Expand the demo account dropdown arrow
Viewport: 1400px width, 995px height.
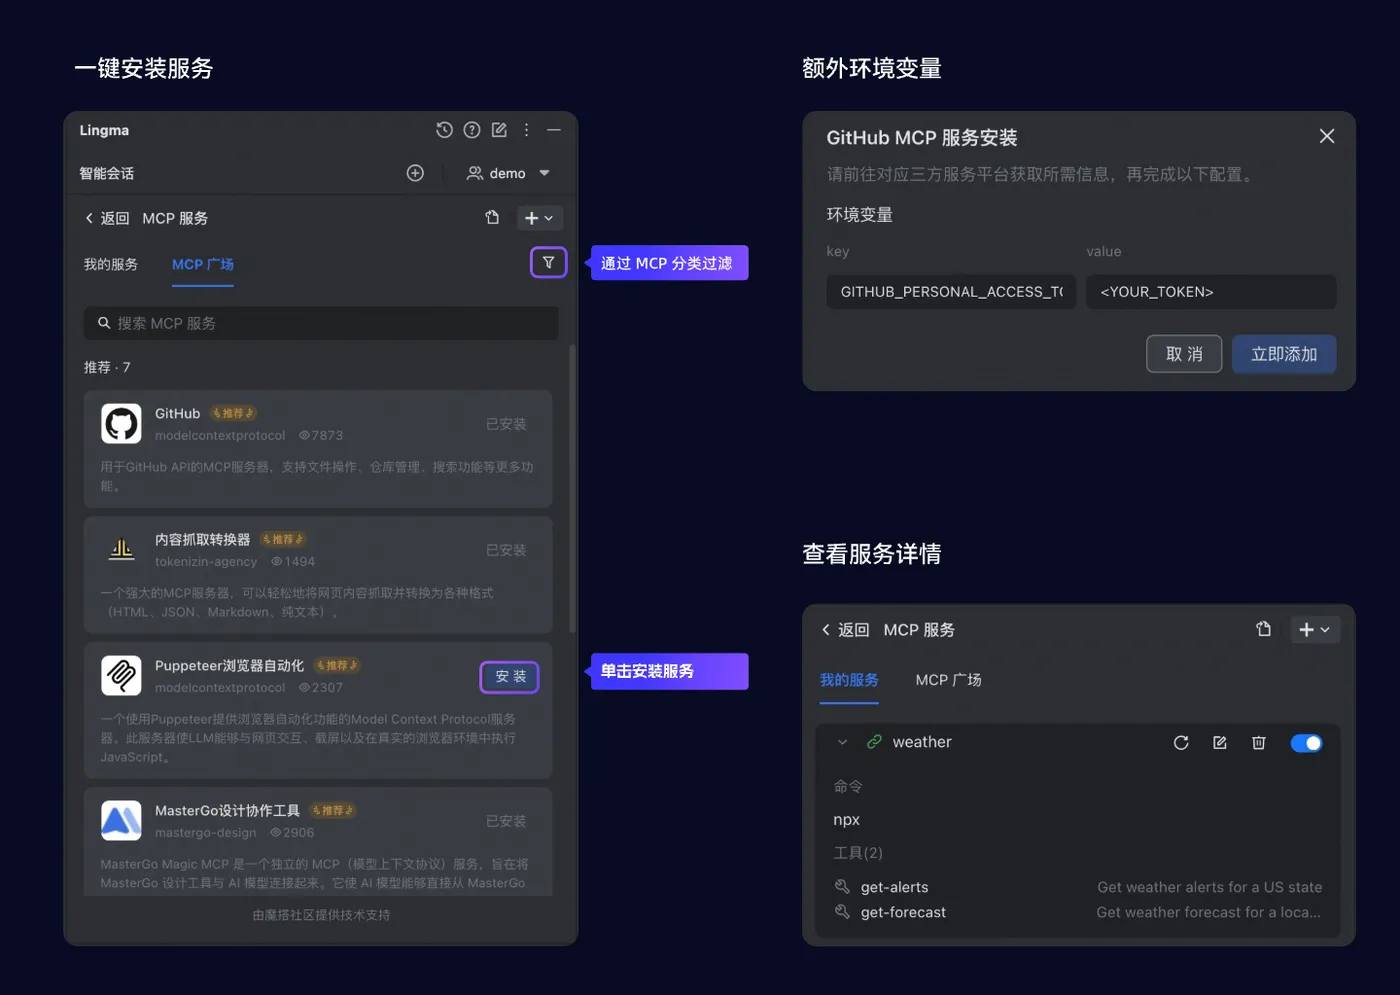(x=545, y=173)
